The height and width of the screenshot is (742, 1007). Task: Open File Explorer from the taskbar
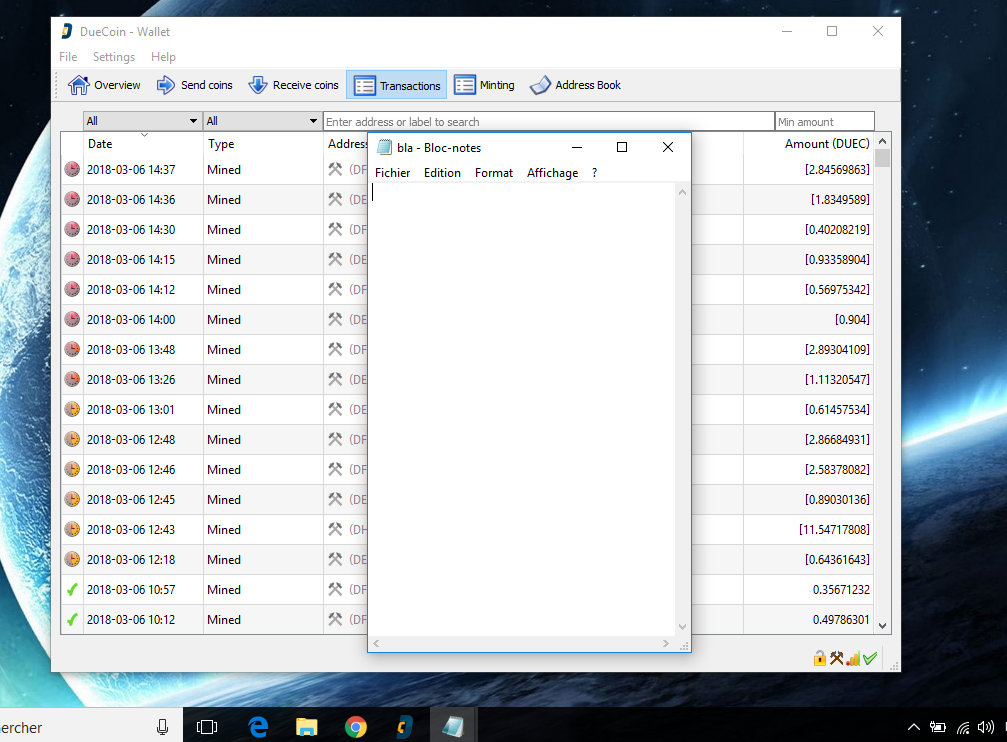point(306,727)
